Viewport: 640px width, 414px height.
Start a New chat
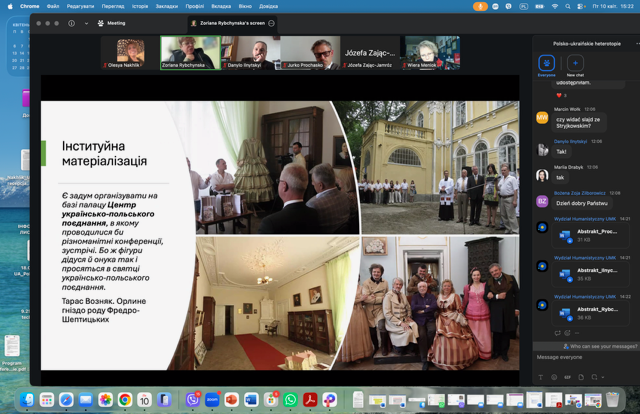tap(575, 62)
